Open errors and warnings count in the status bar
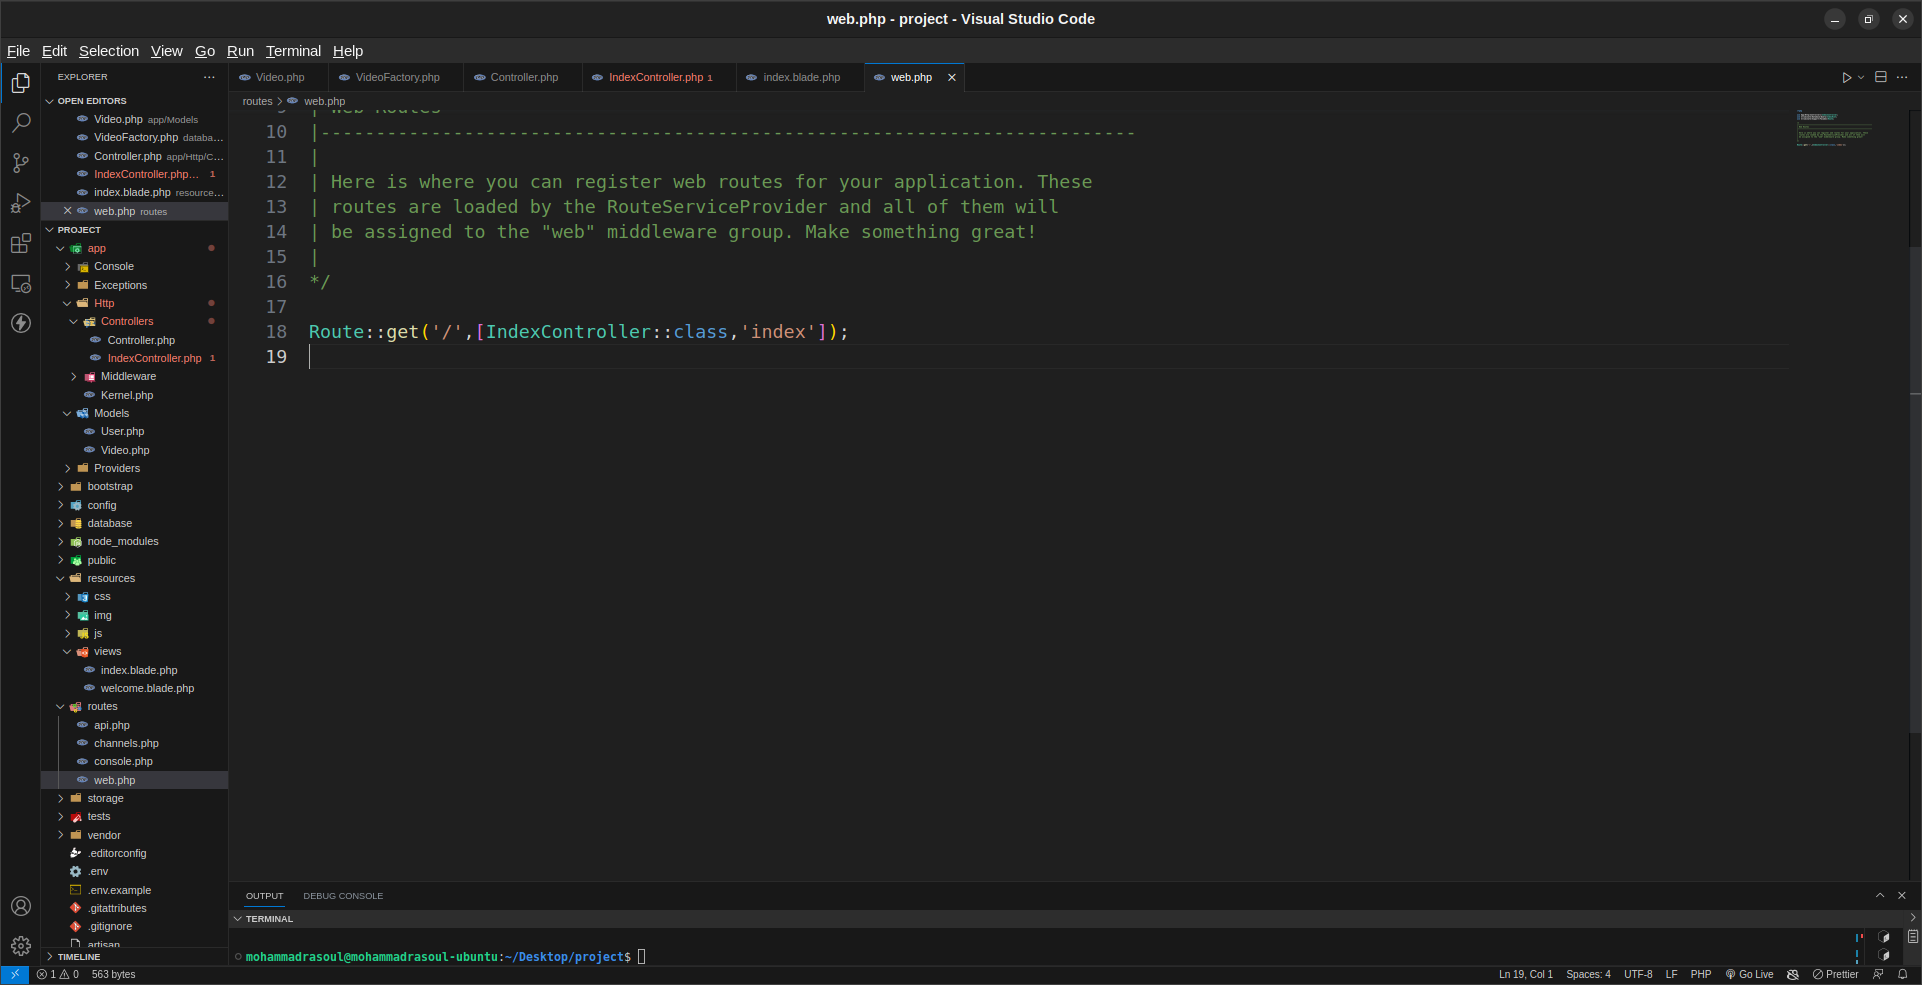Image resolution: width=1922 pixels, height=985 pixels. [x=58, y=974]
